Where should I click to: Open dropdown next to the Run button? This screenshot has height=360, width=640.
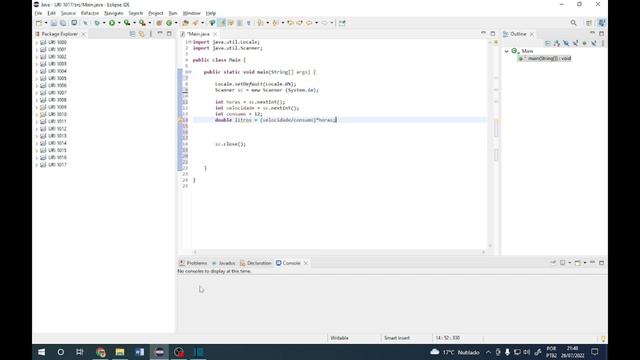tap(119, 23)
